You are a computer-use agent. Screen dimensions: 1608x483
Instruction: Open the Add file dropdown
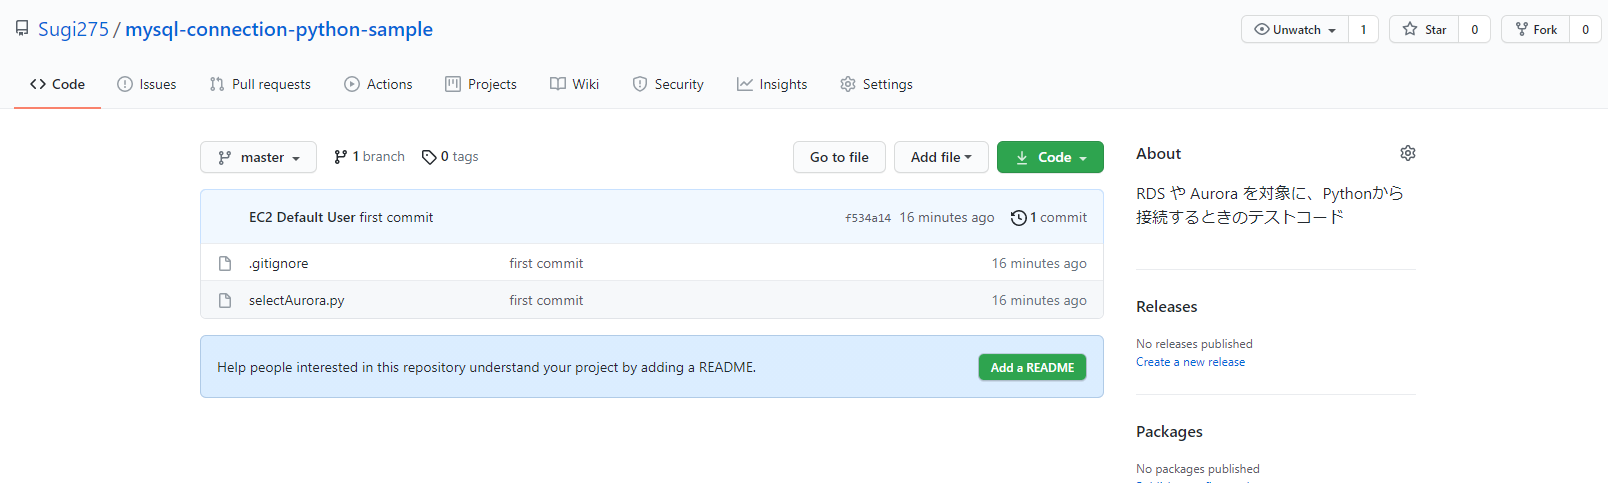940,157
